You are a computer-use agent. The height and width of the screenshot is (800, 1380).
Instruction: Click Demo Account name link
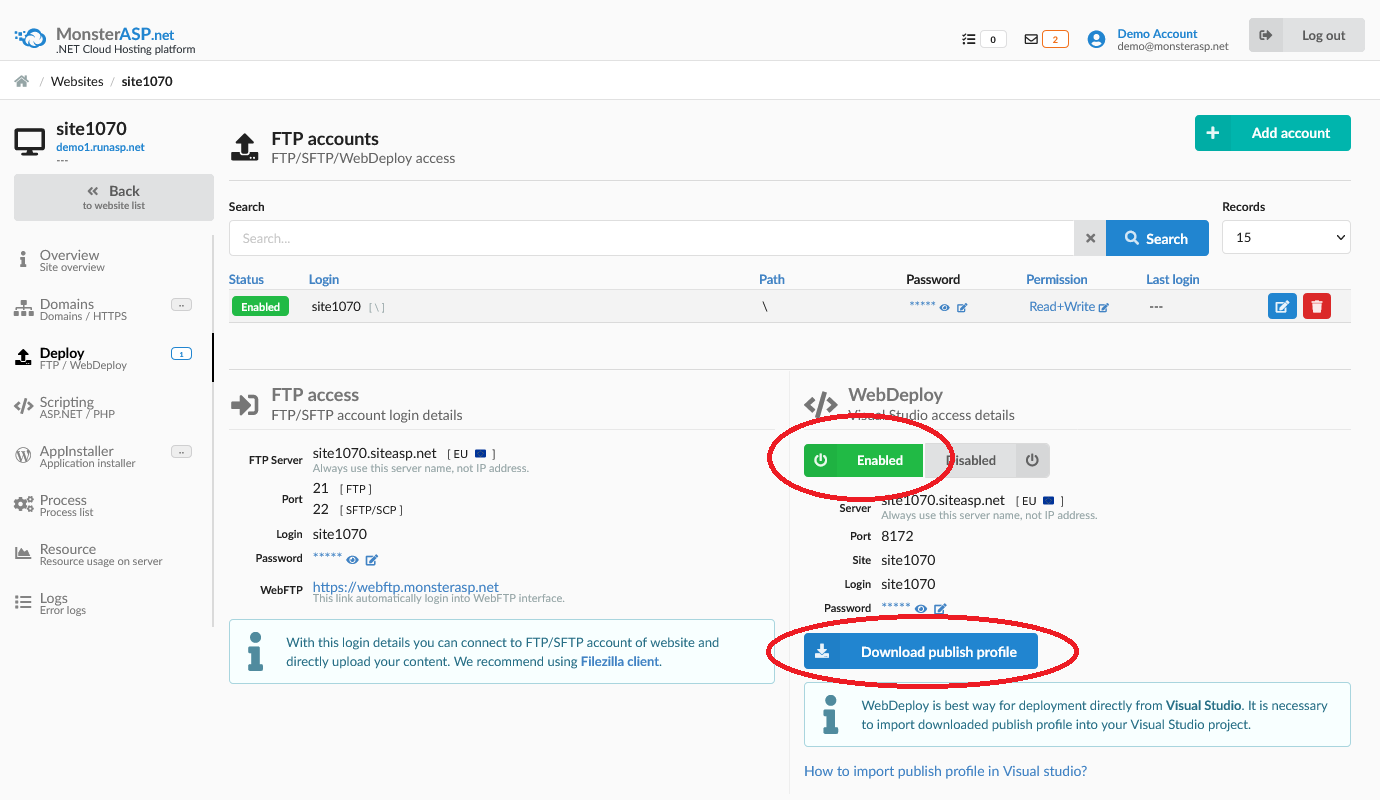pyautogui.click(x=1157, y=33)
